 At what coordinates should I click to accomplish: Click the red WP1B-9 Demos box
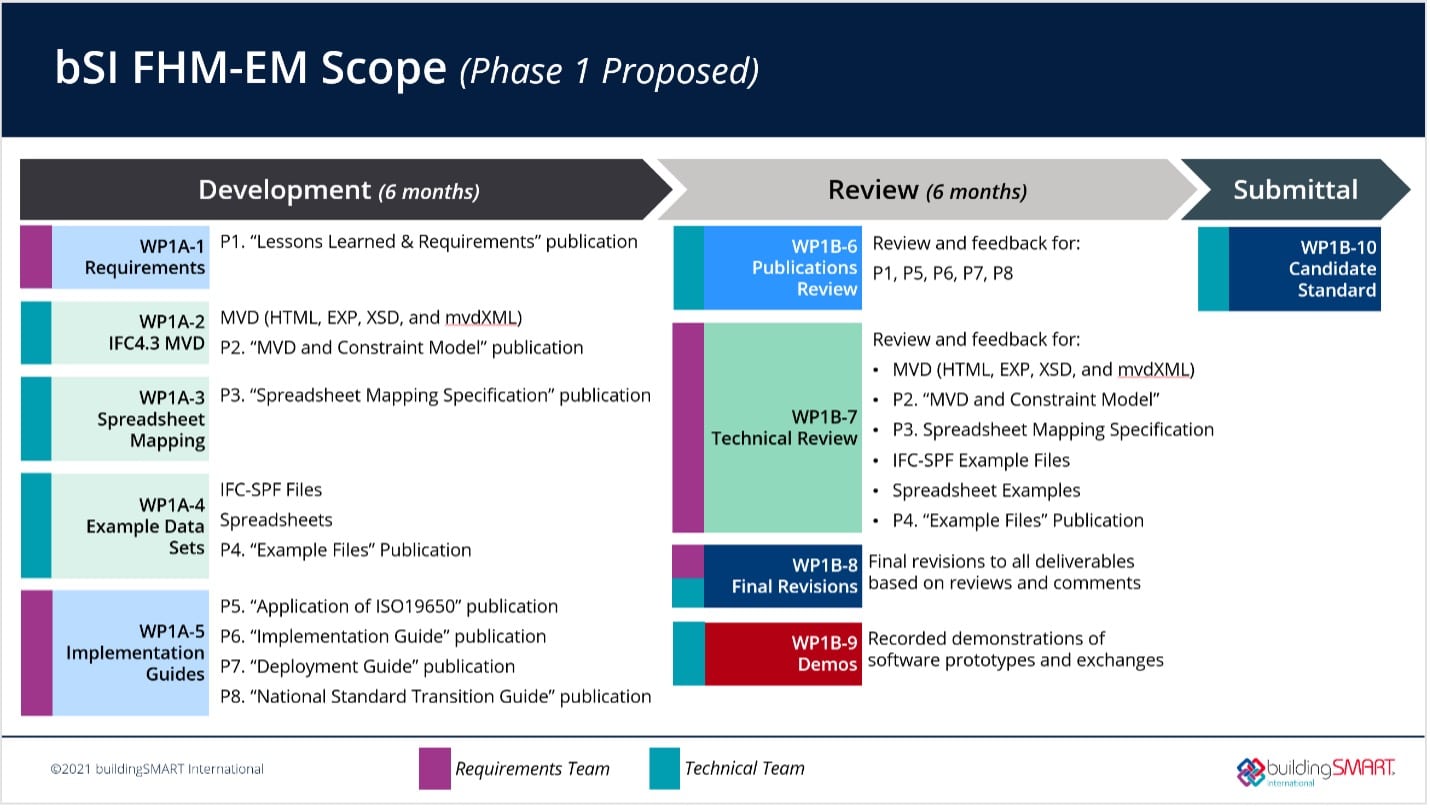[x=782, y=654]
